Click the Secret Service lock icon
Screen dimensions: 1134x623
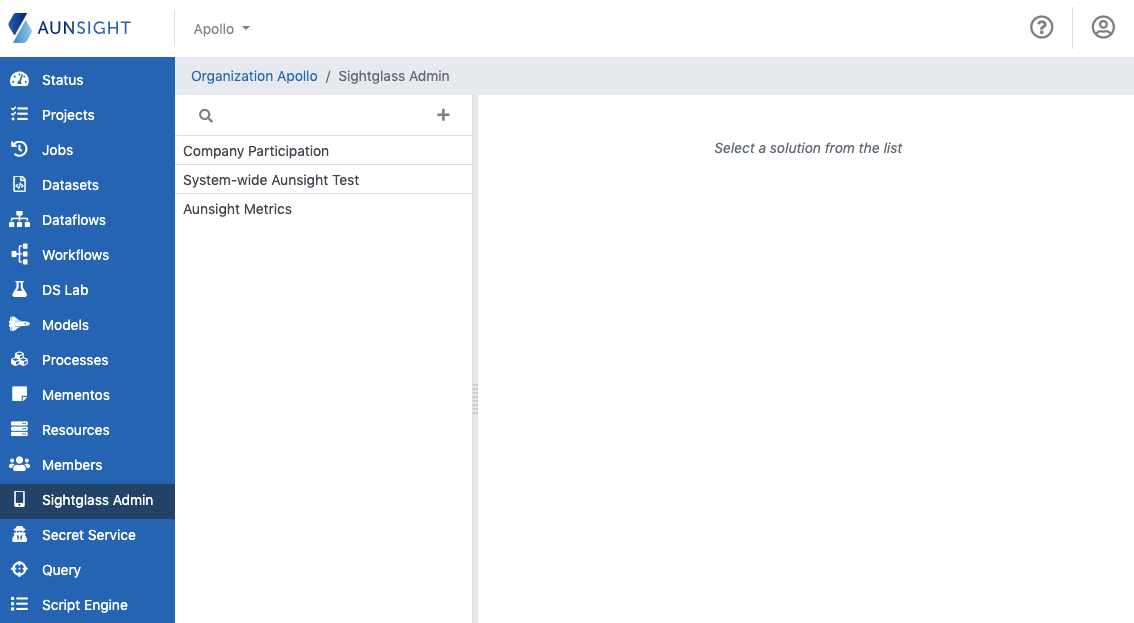(22, 534)
